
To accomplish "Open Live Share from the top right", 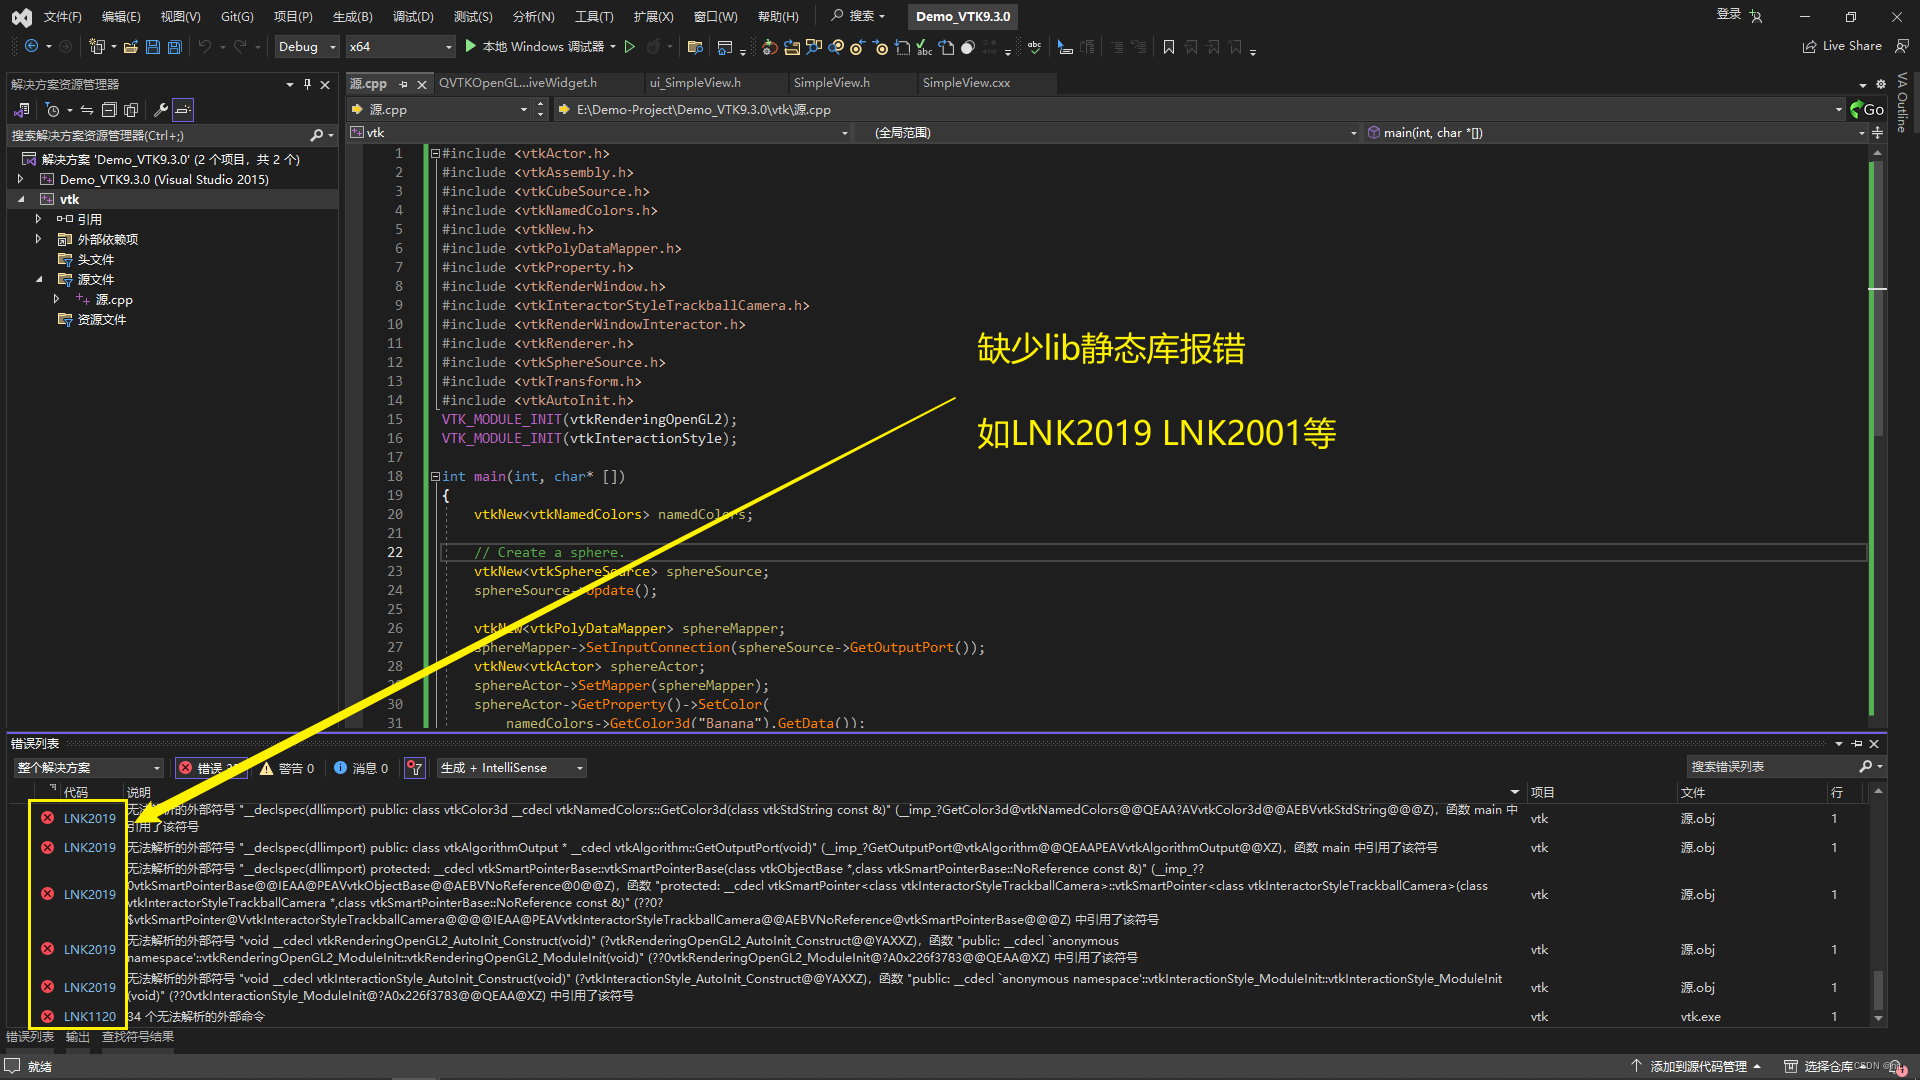I will coord(1843,45).
